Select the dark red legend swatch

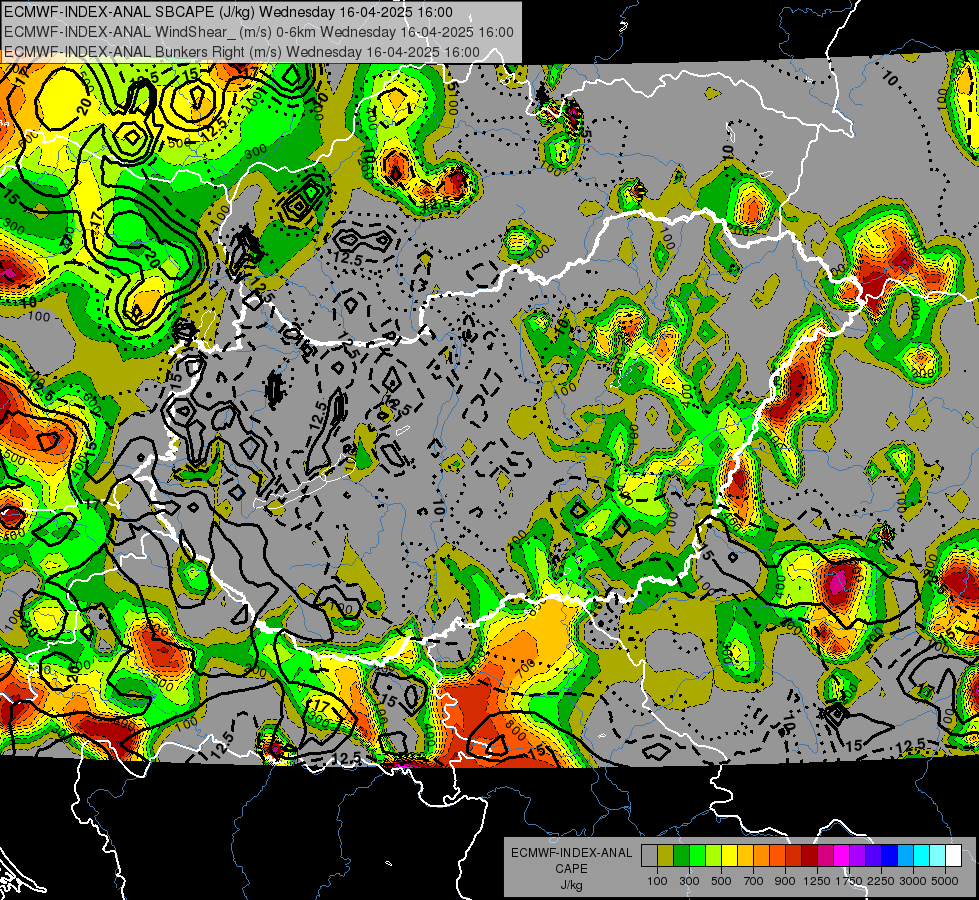point(810,856)
